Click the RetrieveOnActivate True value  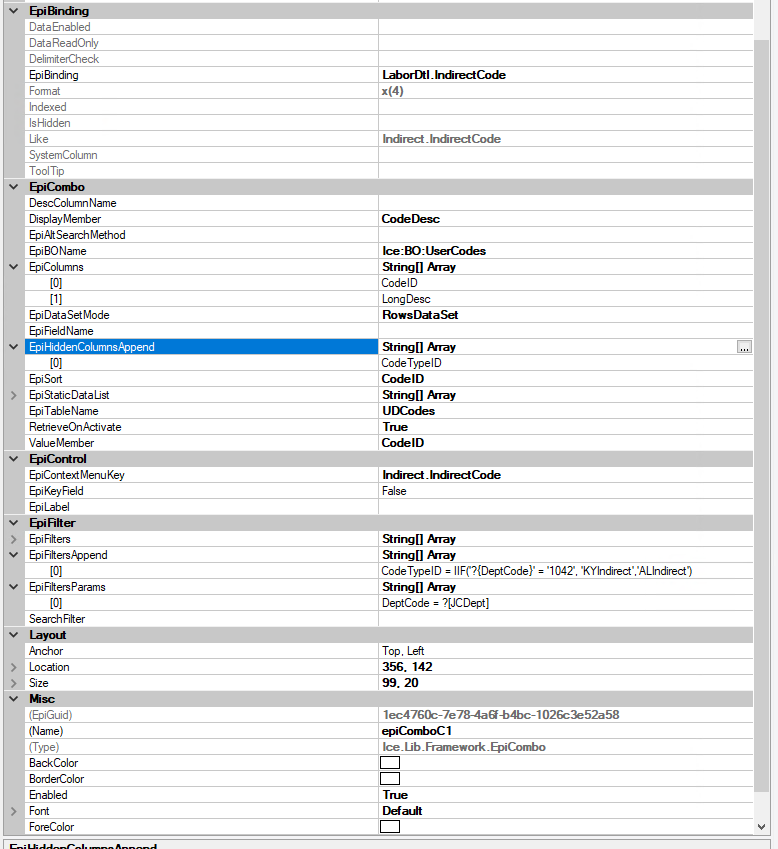[x=395, y=427]
